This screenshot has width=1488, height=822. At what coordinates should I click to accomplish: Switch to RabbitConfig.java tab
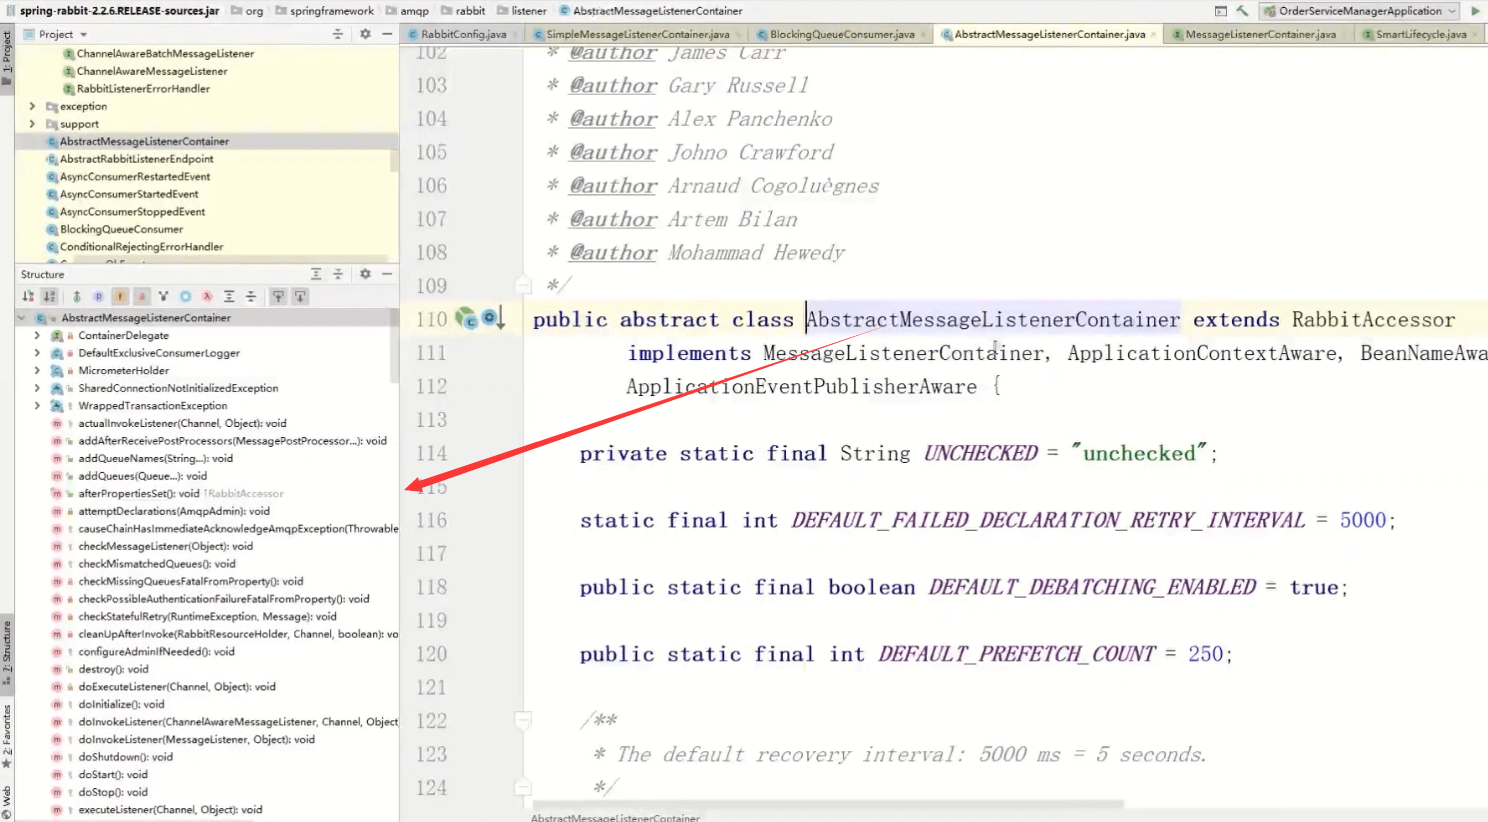click(x=462, y=34)
